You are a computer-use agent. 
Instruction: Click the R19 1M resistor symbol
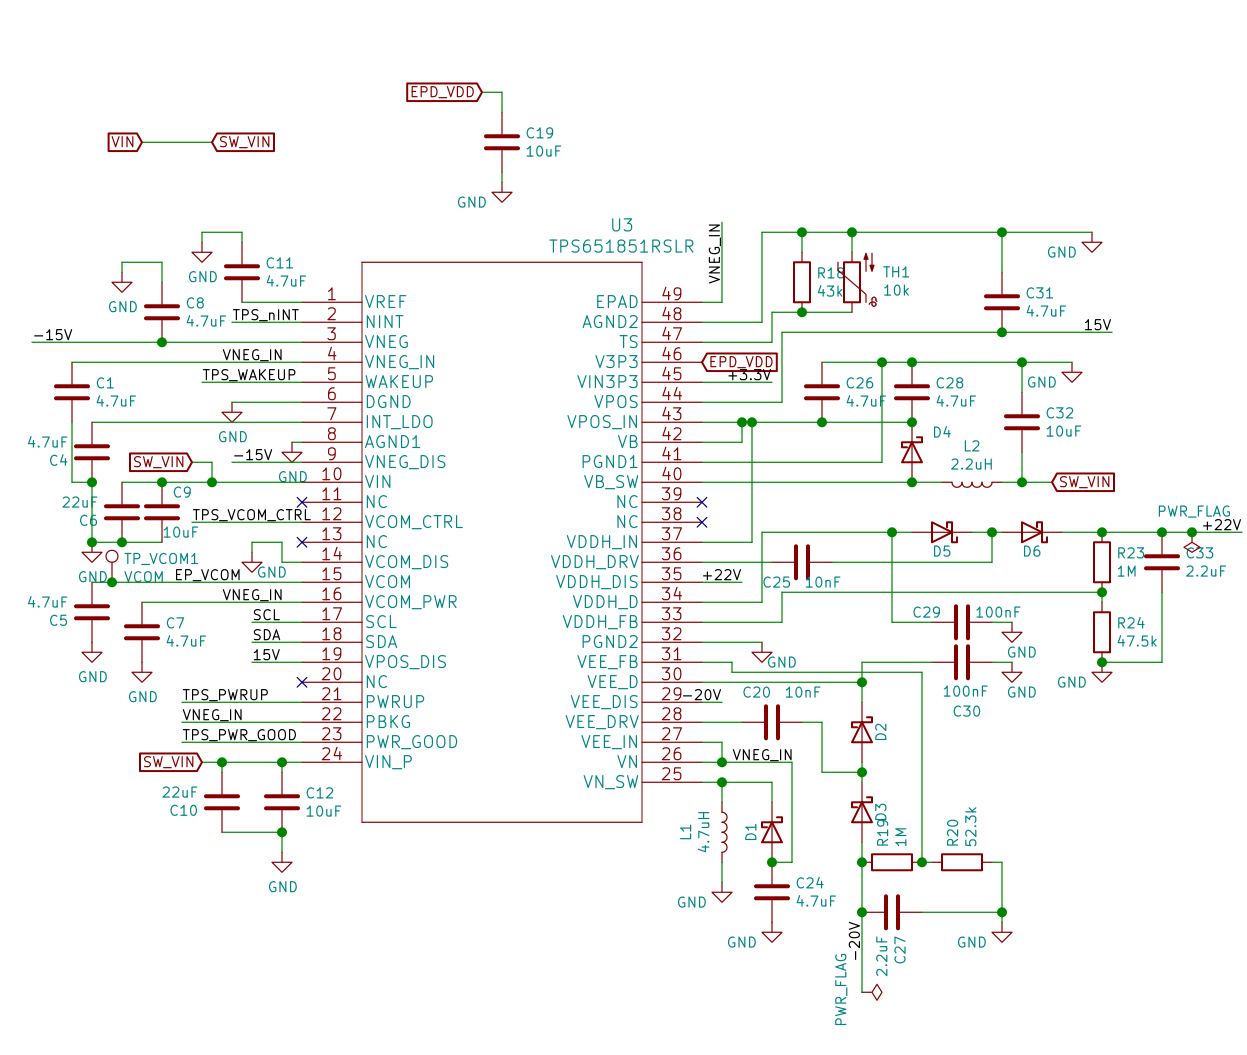point(892,862)
